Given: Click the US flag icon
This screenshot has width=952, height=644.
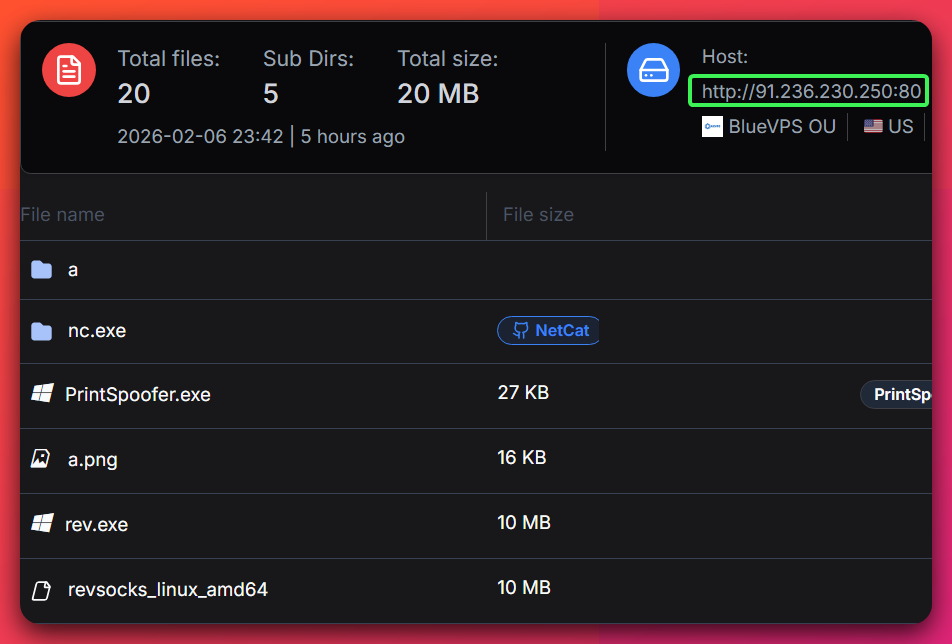Looking at the screenshot, I should point(873,127).
